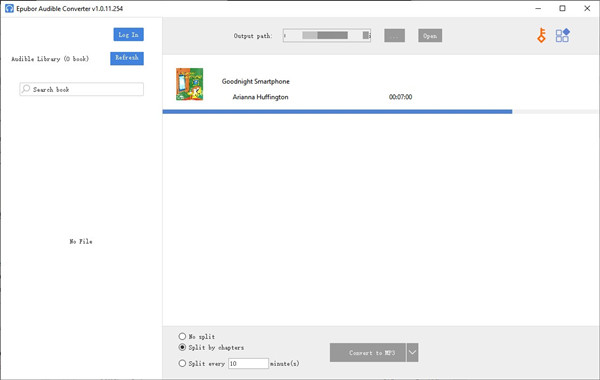600x380 pixels.
Task: Click the browse "..." output path button
Action: click(395, 36)
